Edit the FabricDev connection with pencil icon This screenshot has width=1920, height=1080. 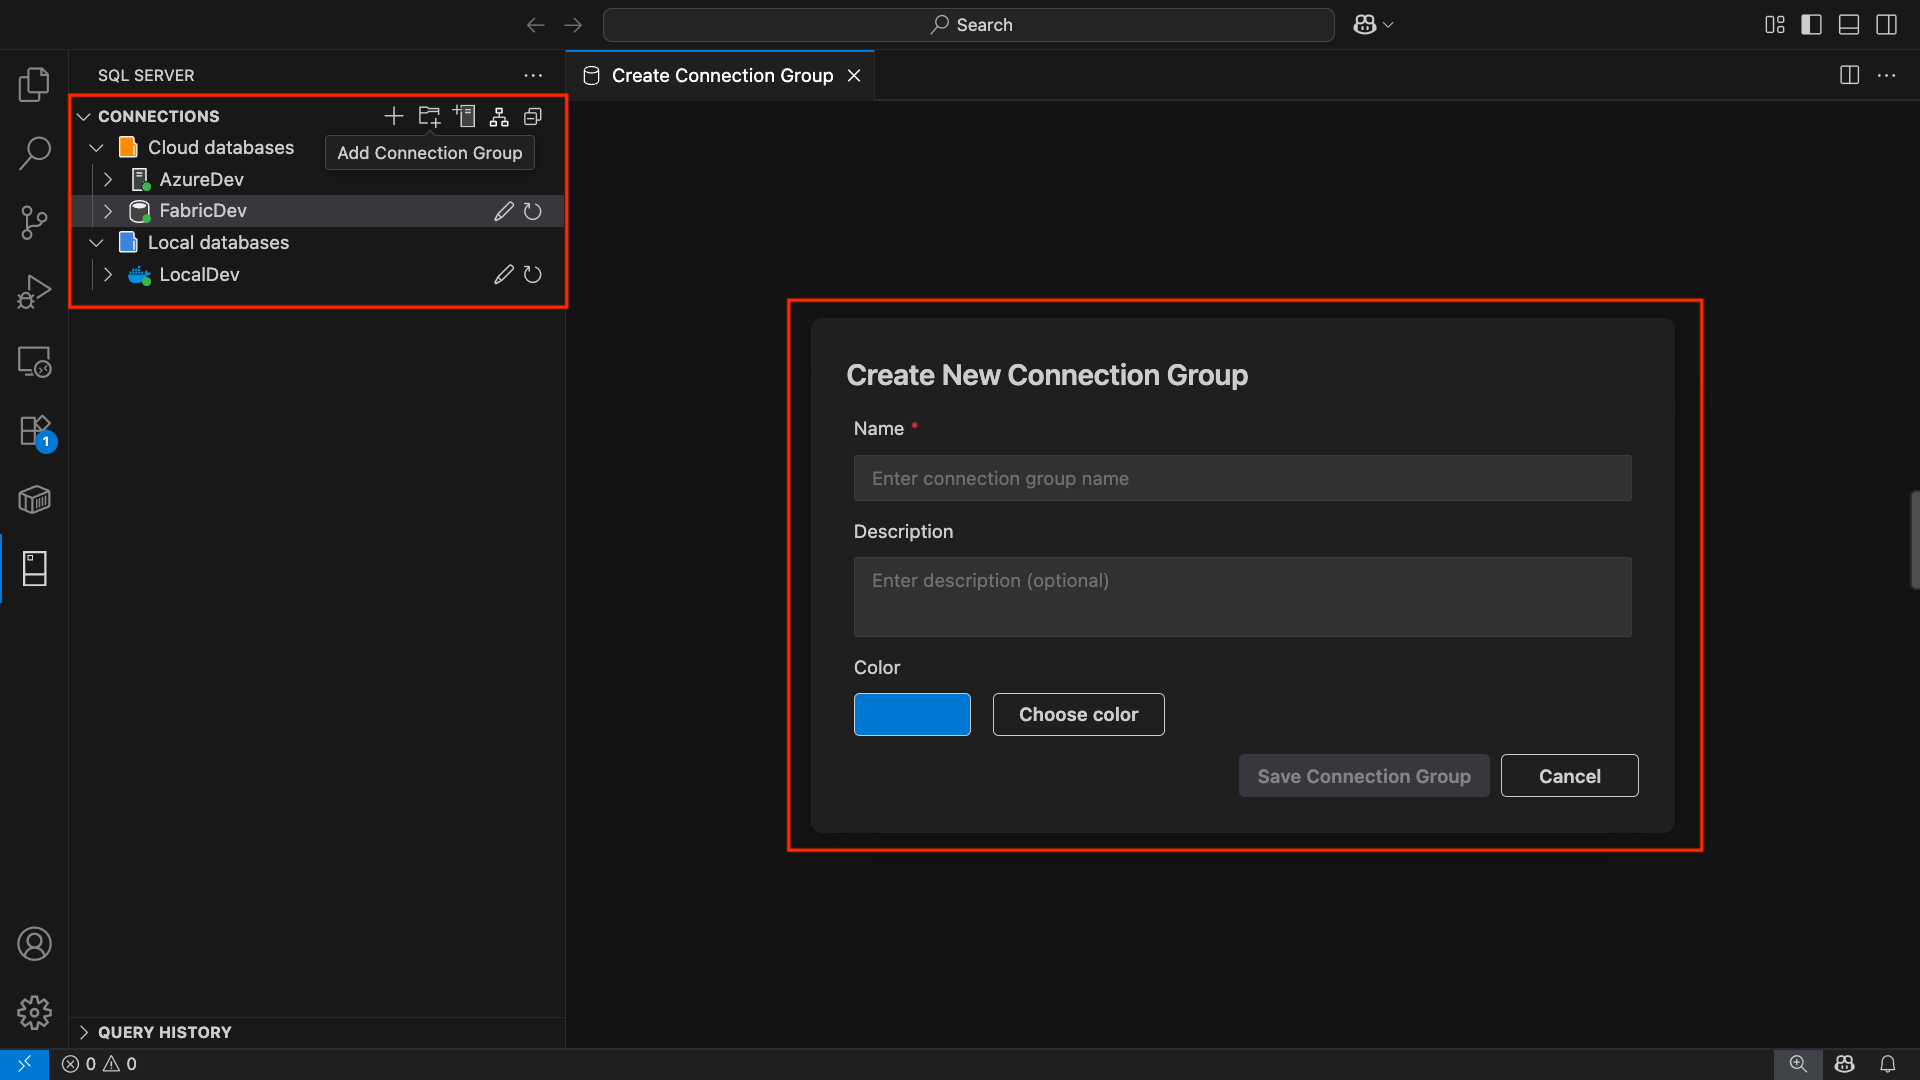point(504,211)
